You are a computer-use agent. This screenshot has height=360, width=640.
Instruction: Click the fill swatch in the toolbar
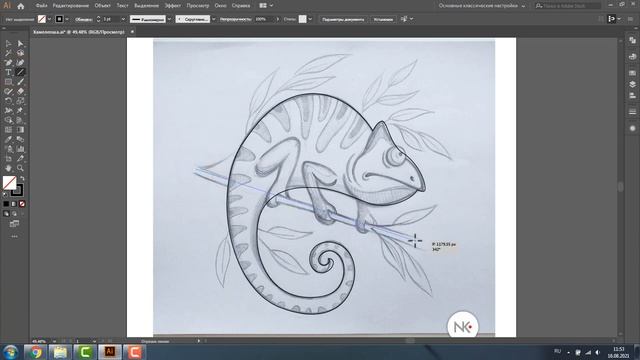9,182
